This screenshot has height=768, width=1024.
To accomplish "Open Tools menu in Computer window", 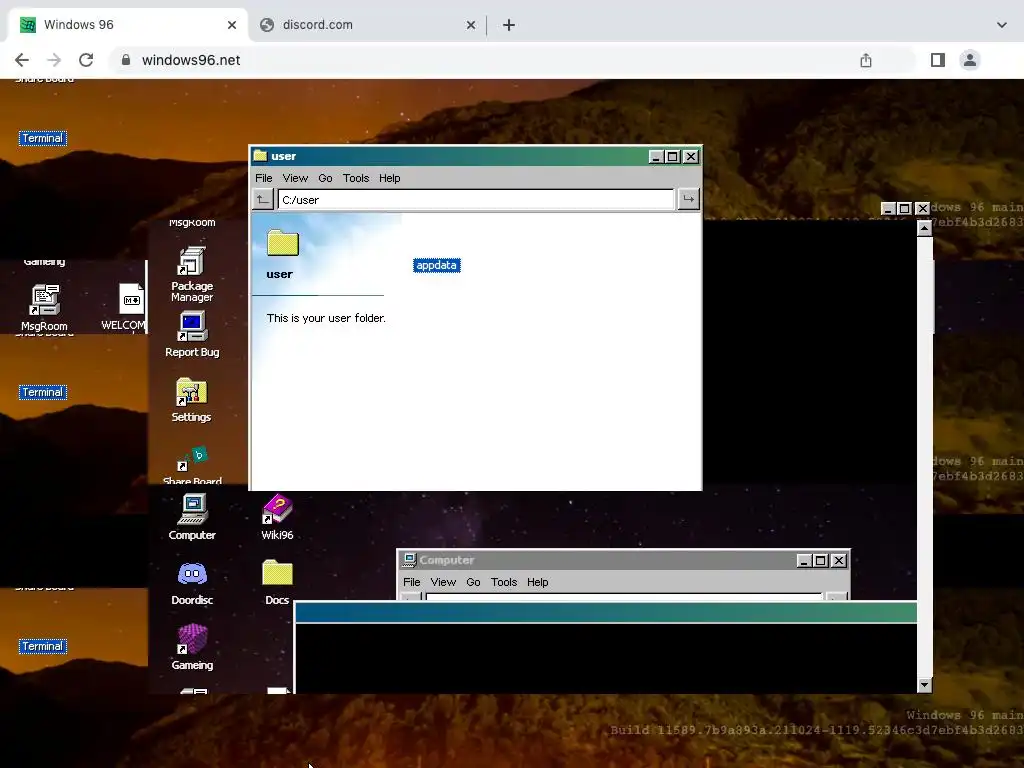I will (x=504, y=582).
